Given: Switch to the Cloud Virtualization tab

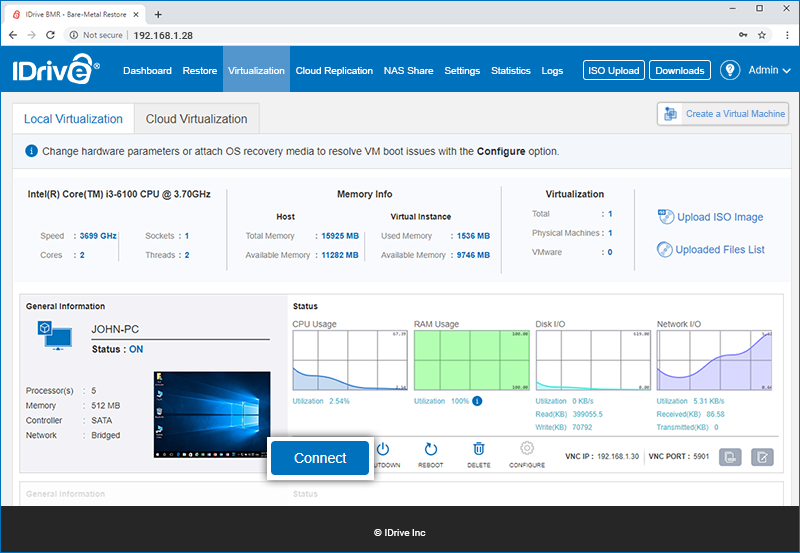Looking at the screenshot, I should click(x=196, y=118).
